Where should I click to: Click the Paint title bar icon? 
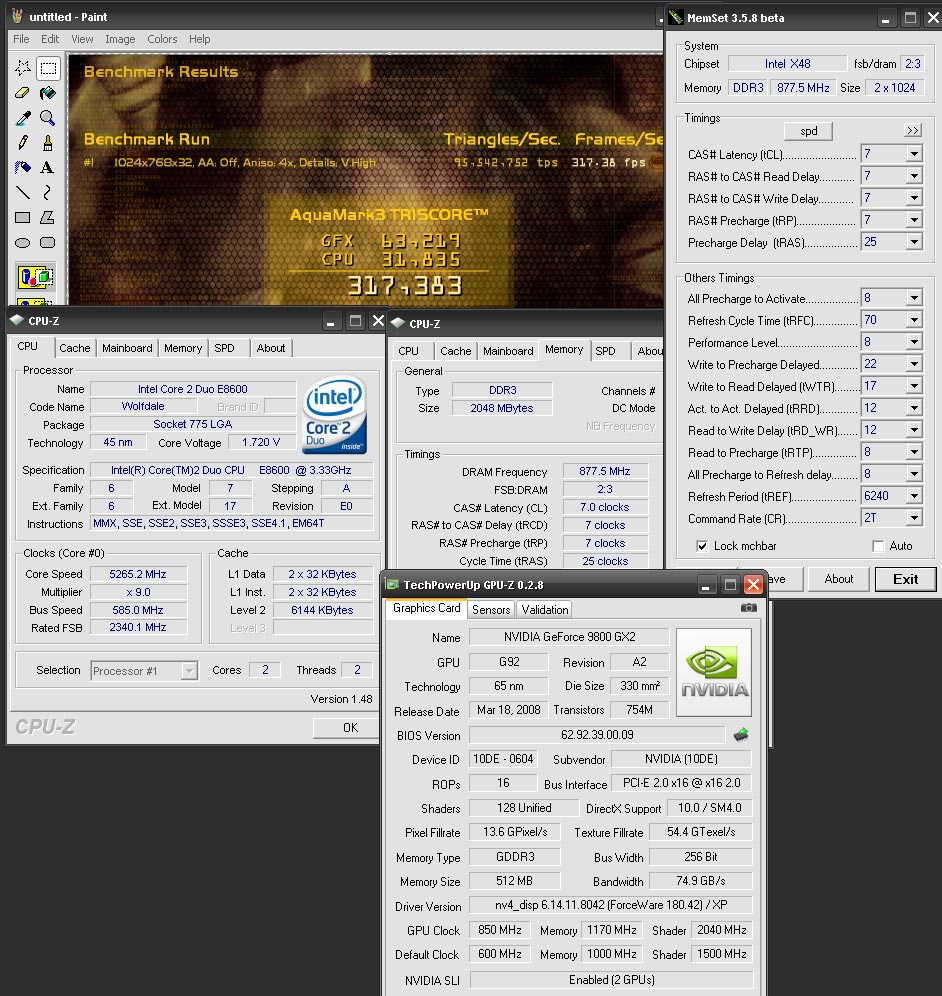(x=17, y=16)
